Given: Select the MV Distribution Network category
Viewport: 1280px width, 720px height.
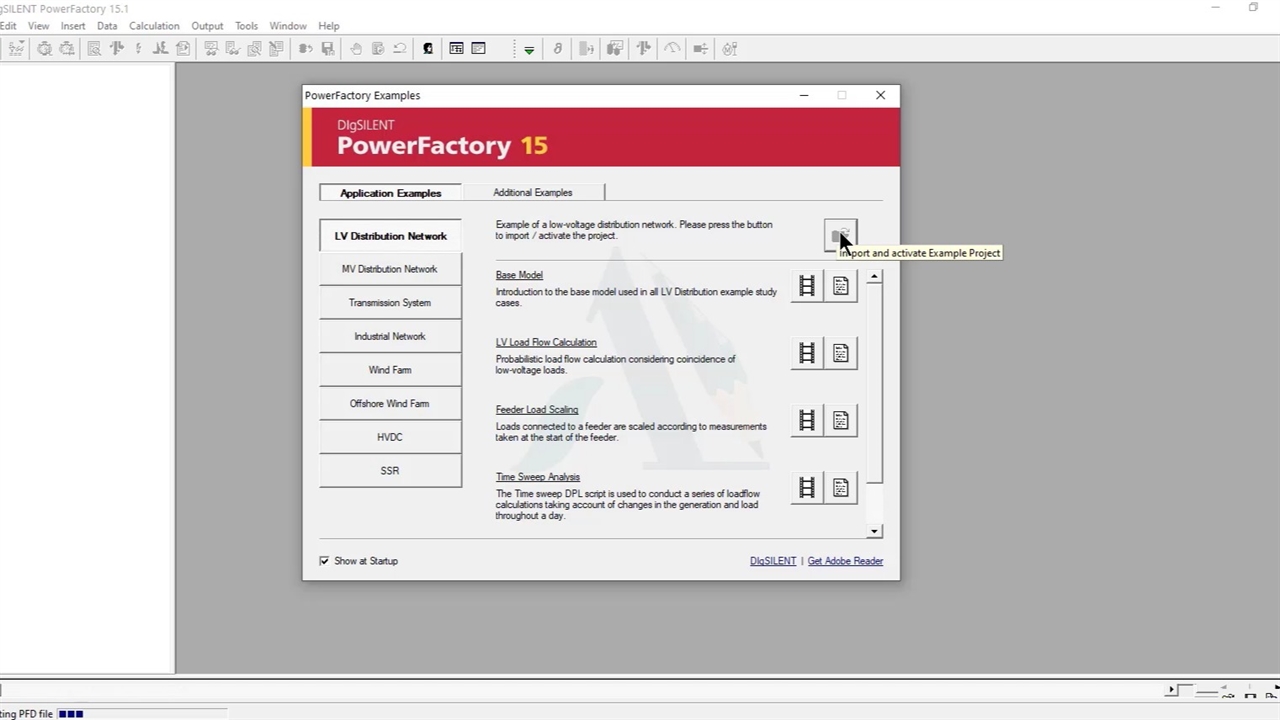Looking at the screenshot, I should tap(390, 269).
